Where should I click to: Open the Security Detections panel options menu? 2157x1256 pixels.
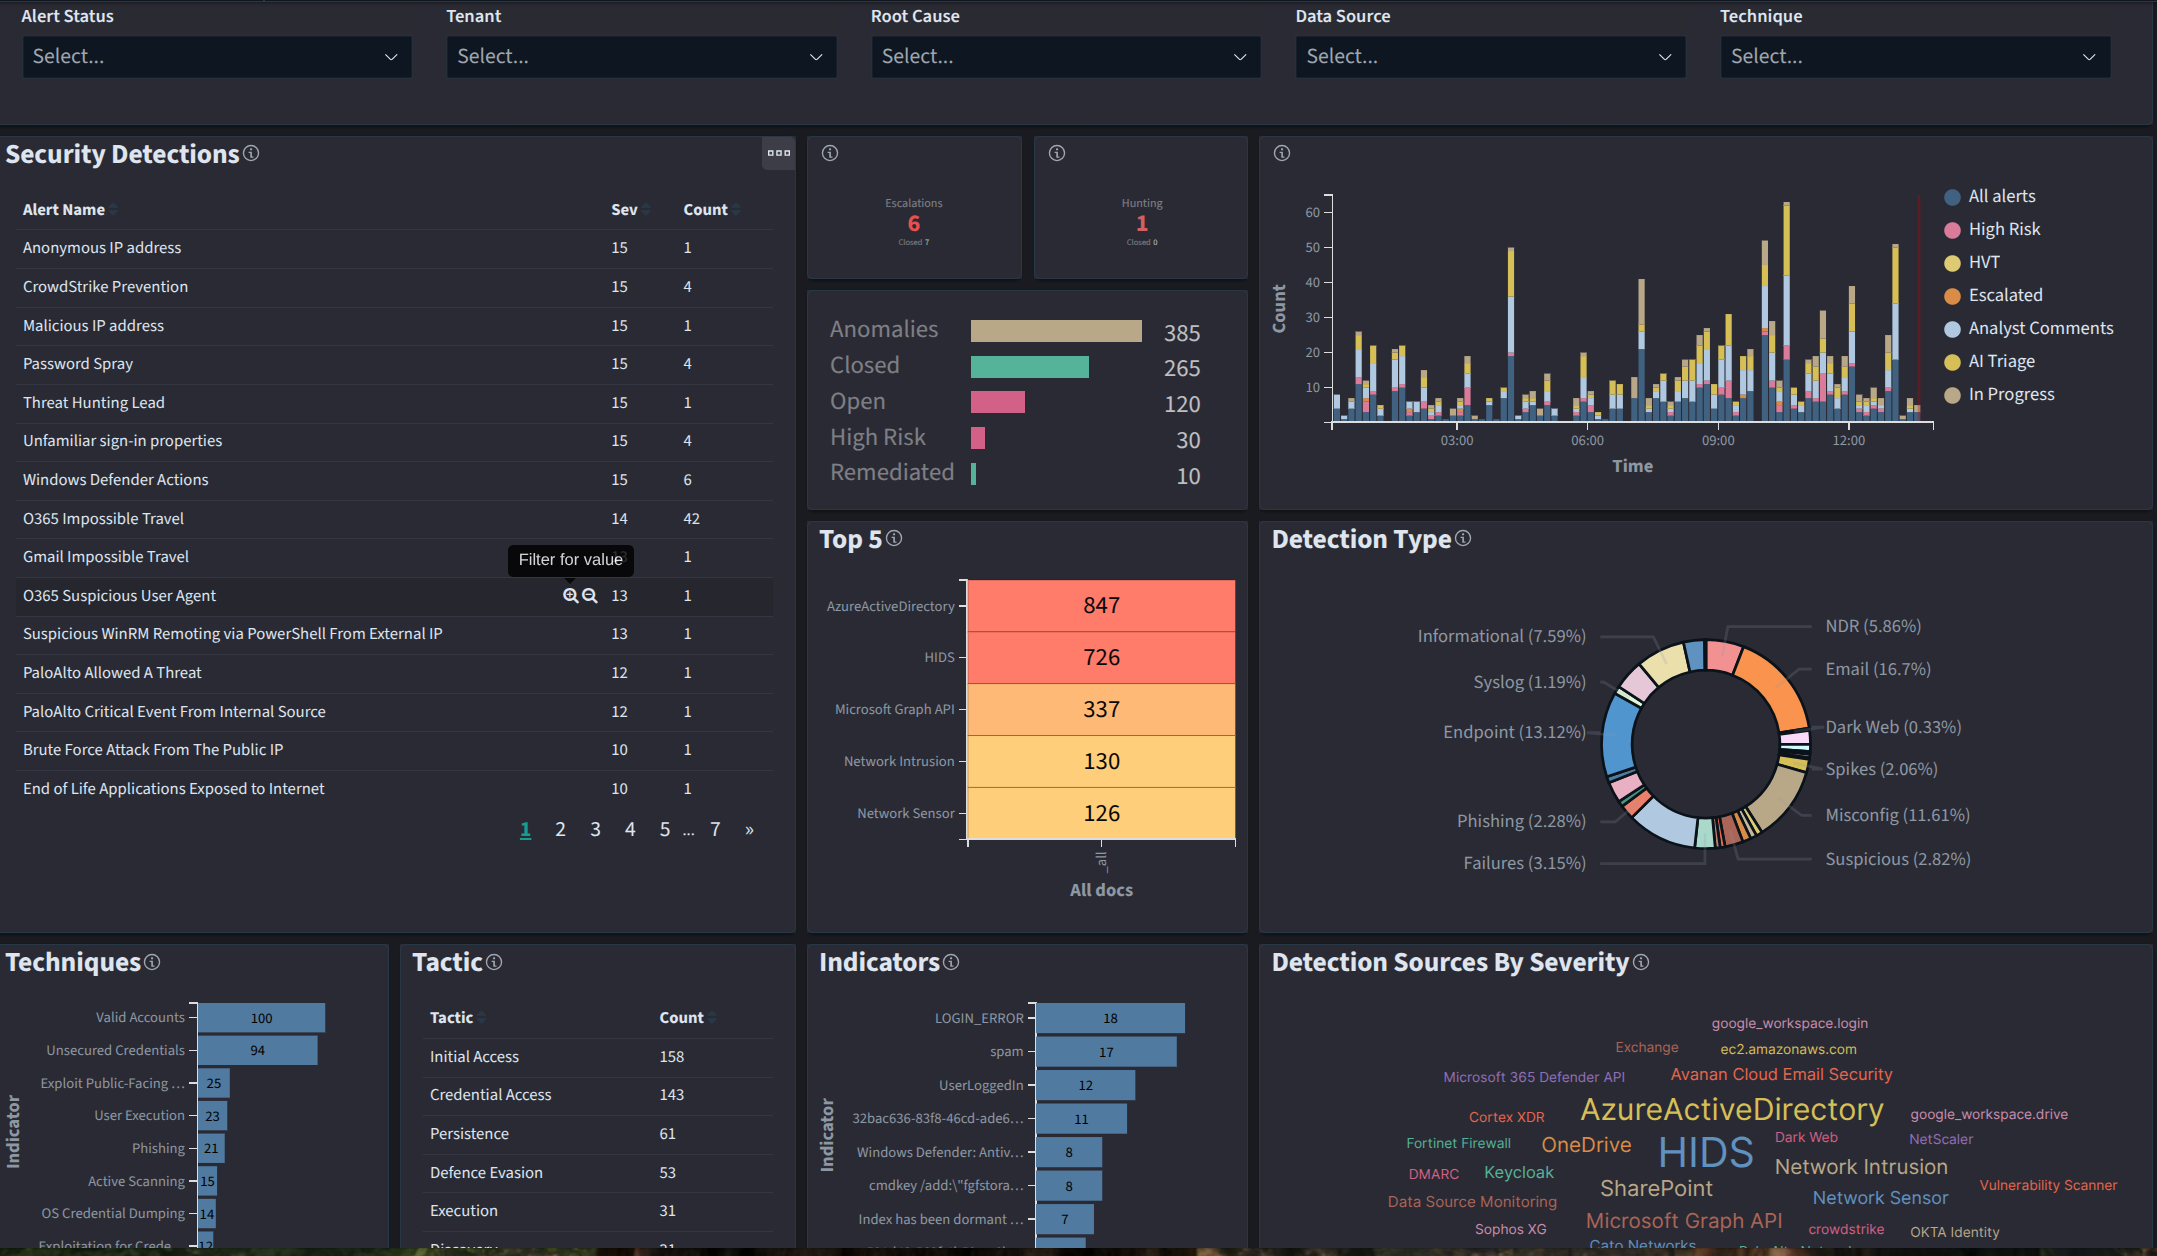pos(778,153)
